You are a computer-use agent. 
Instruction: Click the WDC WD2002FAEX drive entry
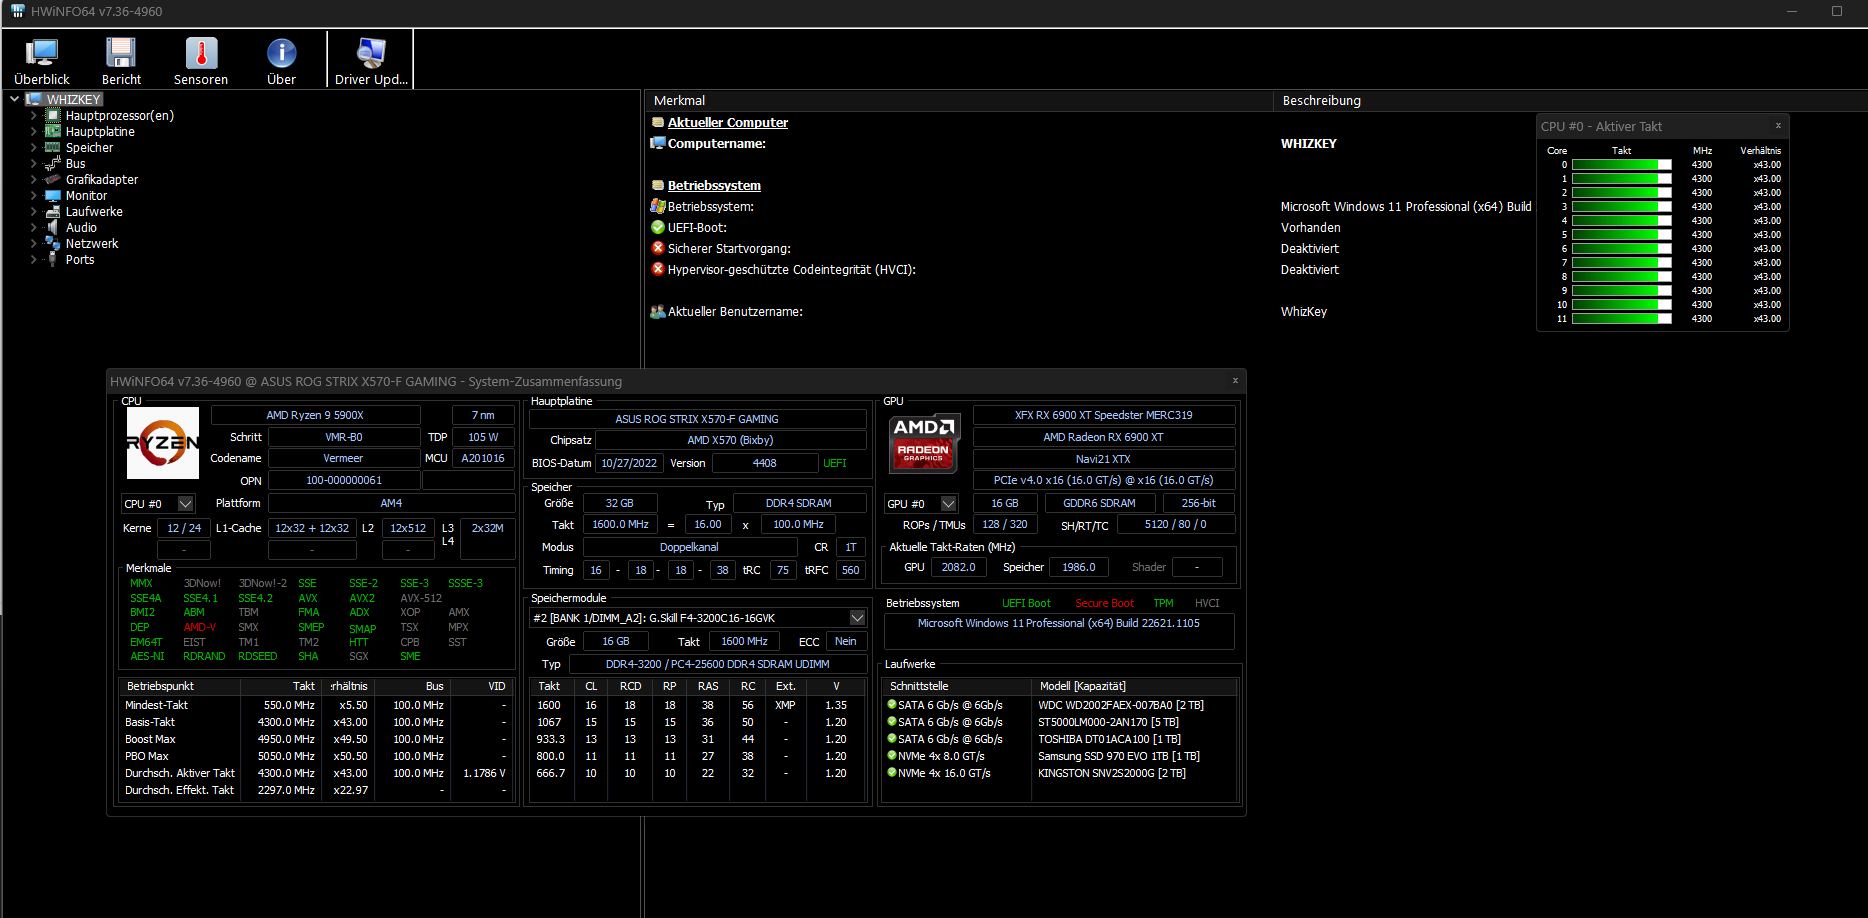pos(1121,705)
